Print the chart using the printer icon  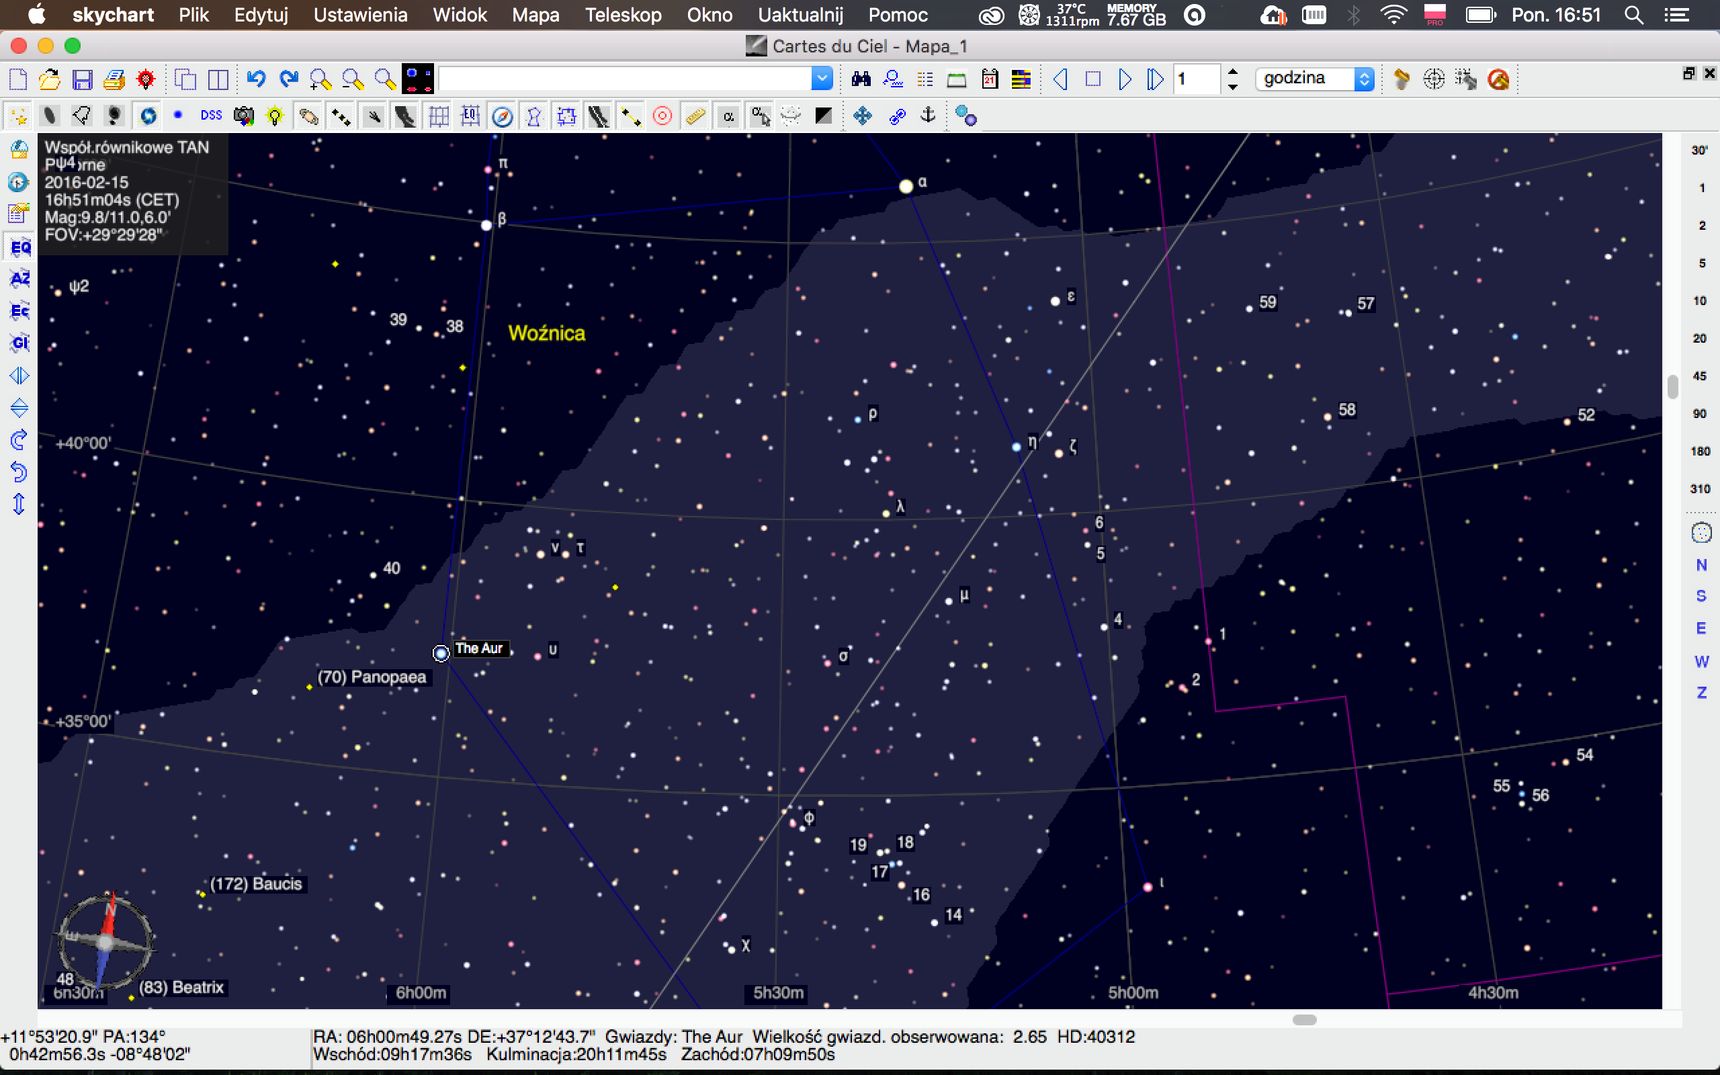click(114, 79)
